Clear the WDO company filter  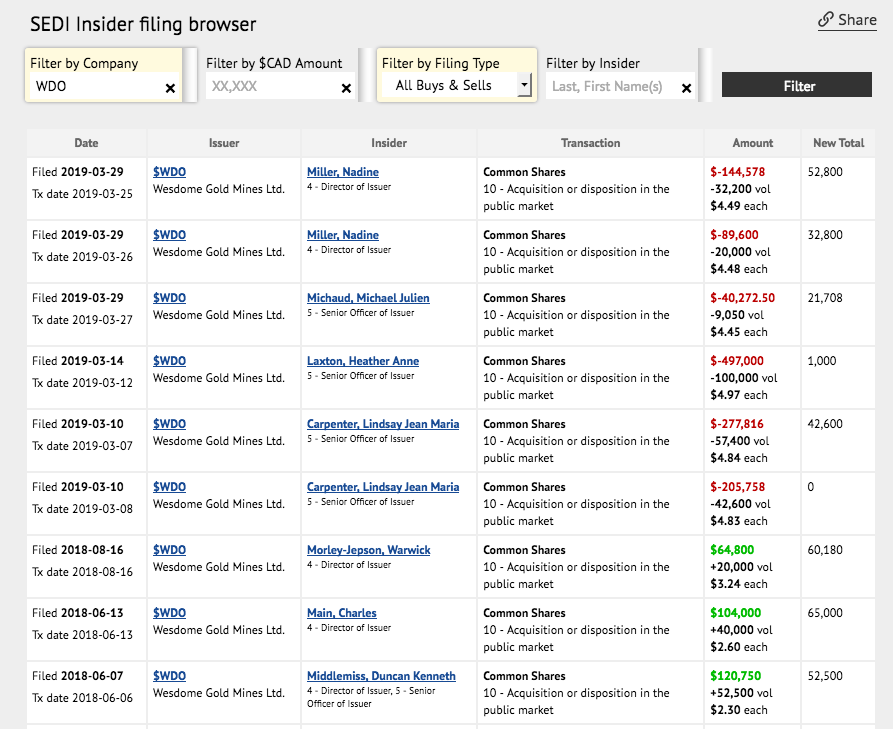click(x=170, y=88)
